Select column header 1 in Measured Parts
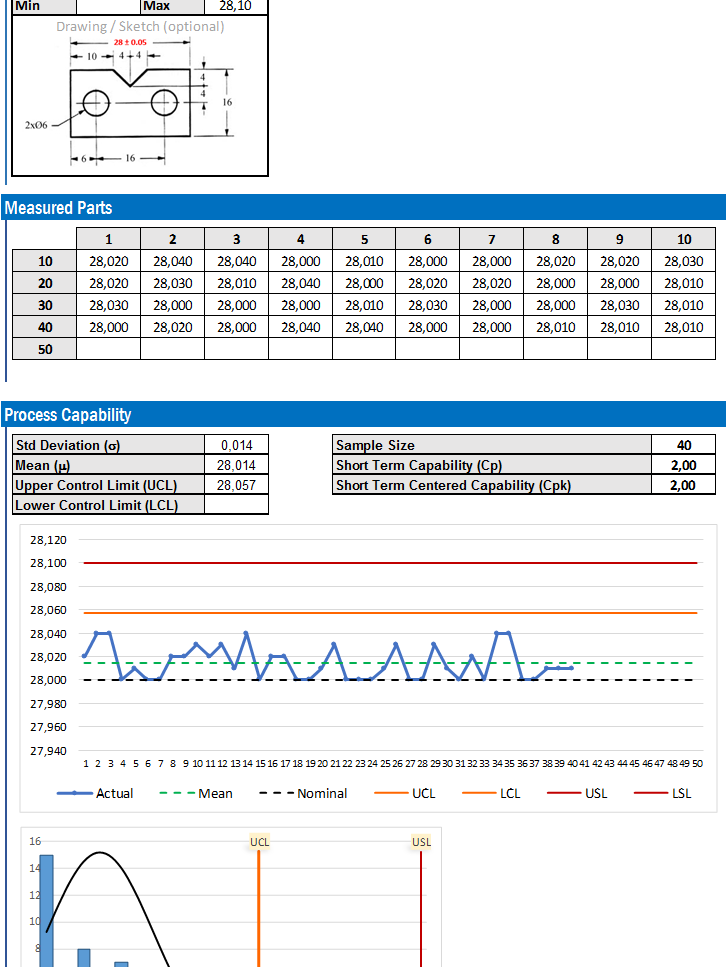Image resolution: width=728 pixels, height=967 pixels. coord(109,239)
